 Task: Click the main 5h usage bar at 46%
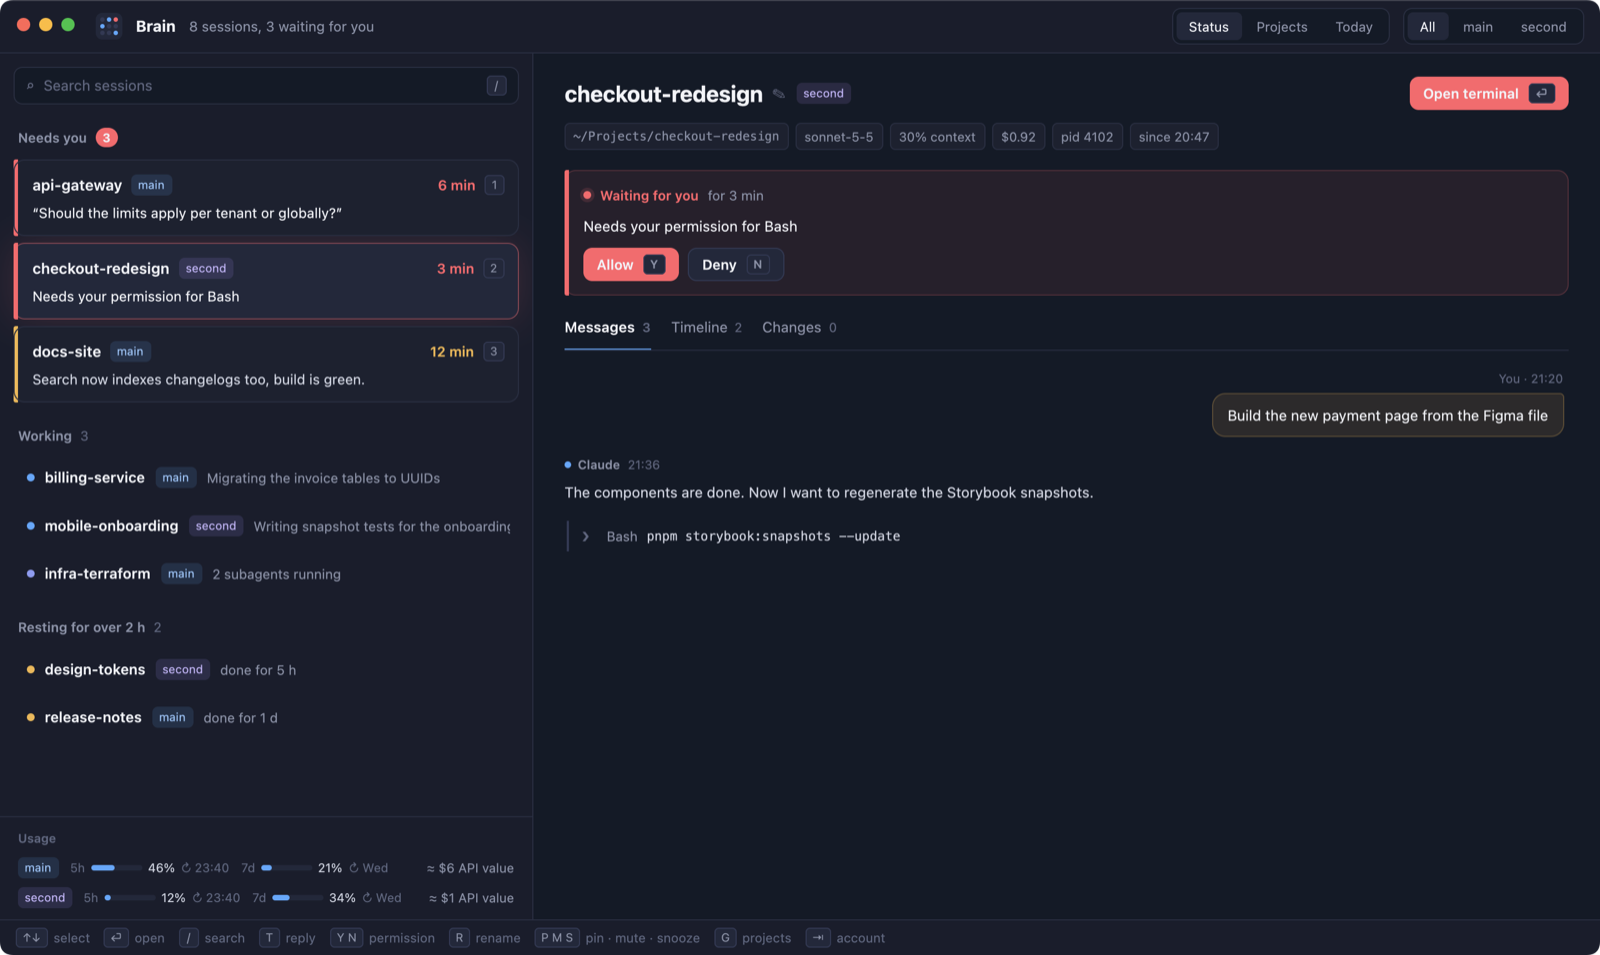point(115,868)
